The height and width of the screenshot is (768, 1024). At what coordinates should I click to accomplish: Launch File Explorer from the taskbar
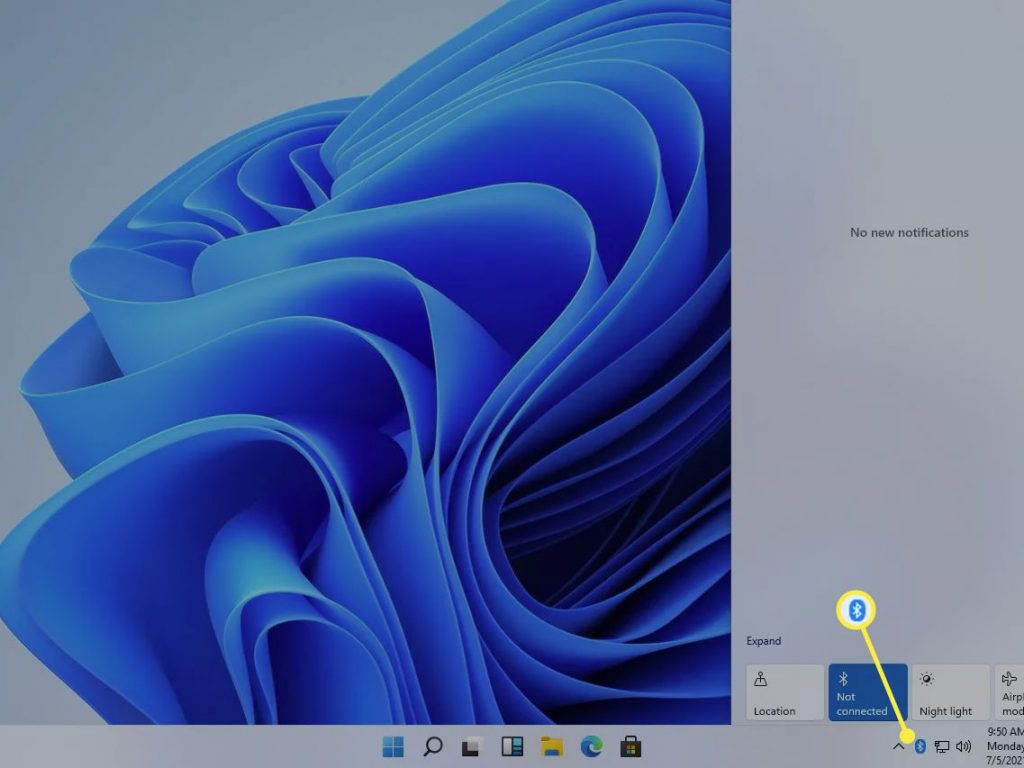(550, 746)
